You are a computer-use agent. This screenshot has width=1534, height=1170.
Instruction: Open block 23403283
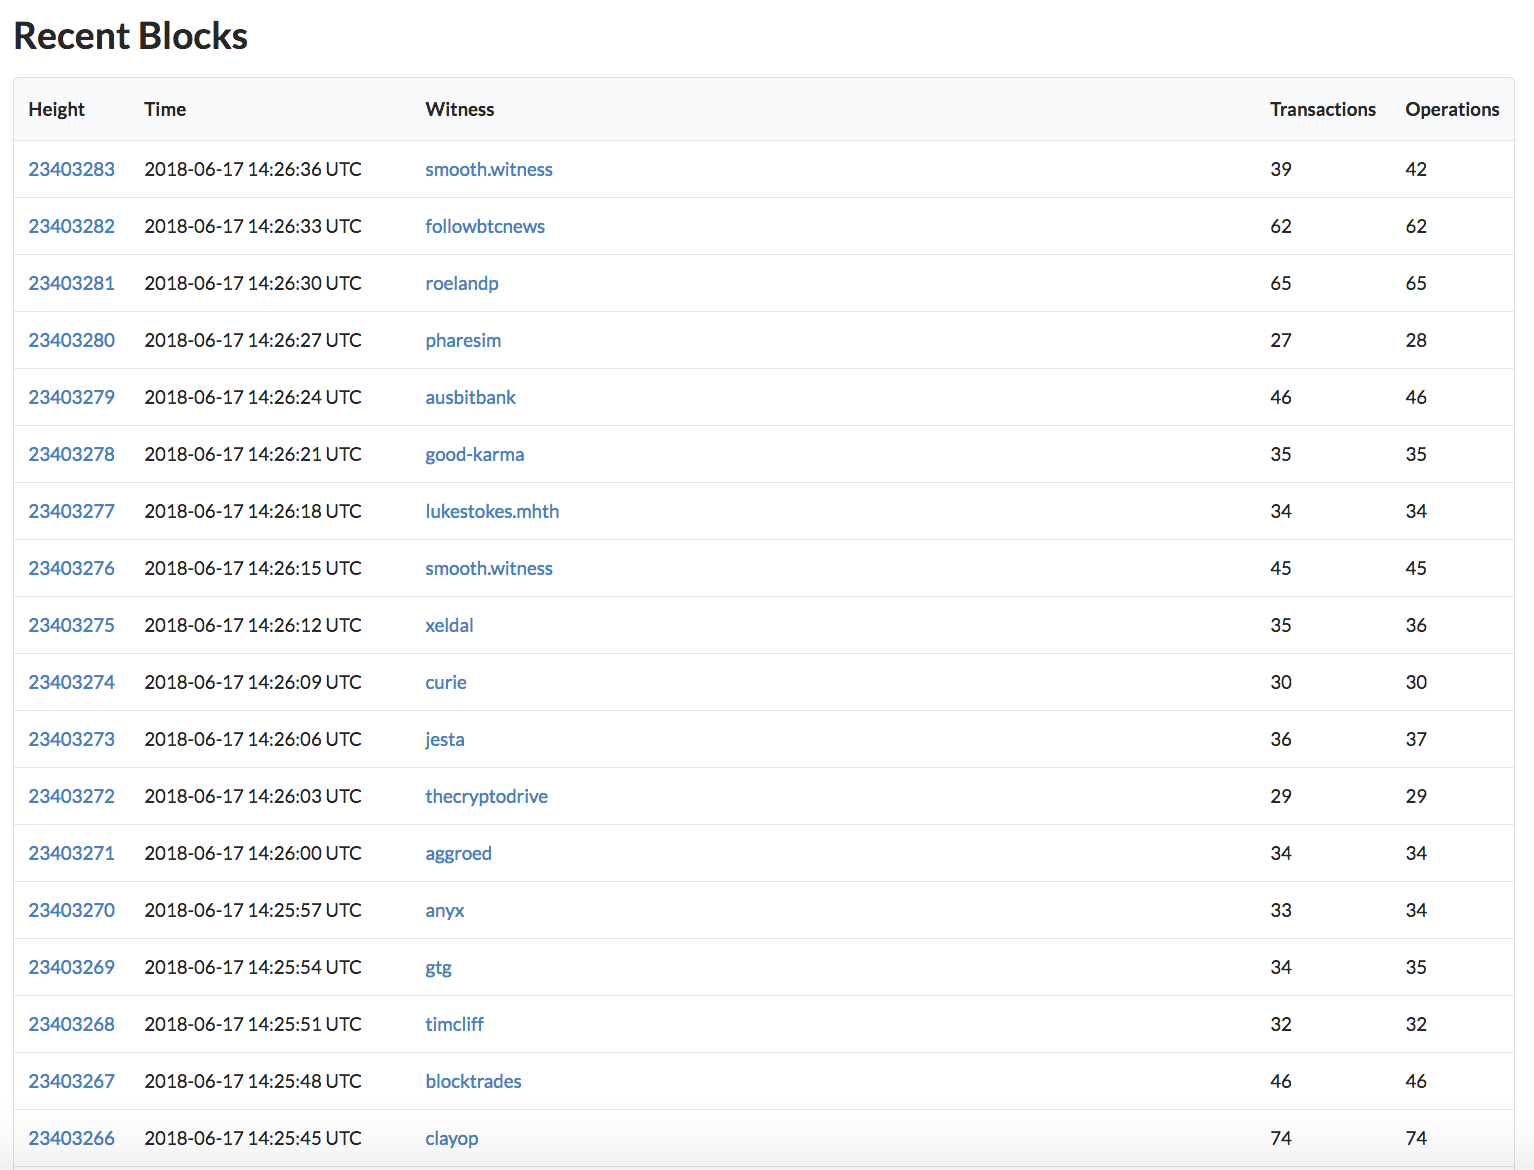72,169
